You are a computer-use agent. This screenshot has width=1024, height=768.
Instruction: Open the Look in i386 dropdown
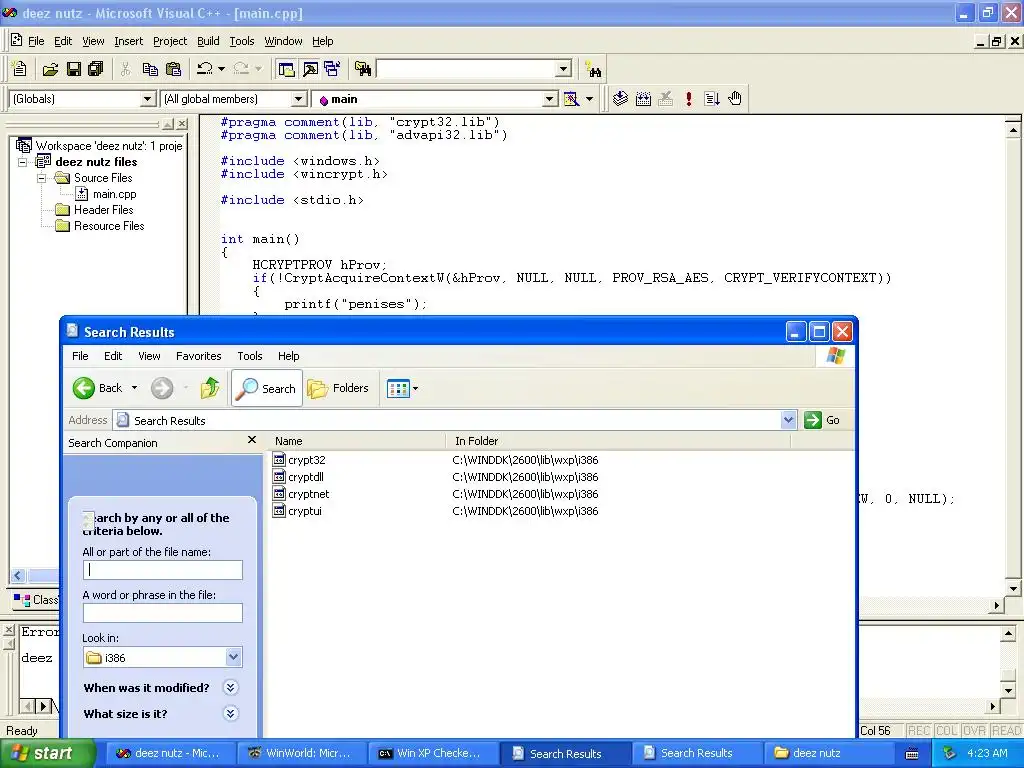click(233, 657)
